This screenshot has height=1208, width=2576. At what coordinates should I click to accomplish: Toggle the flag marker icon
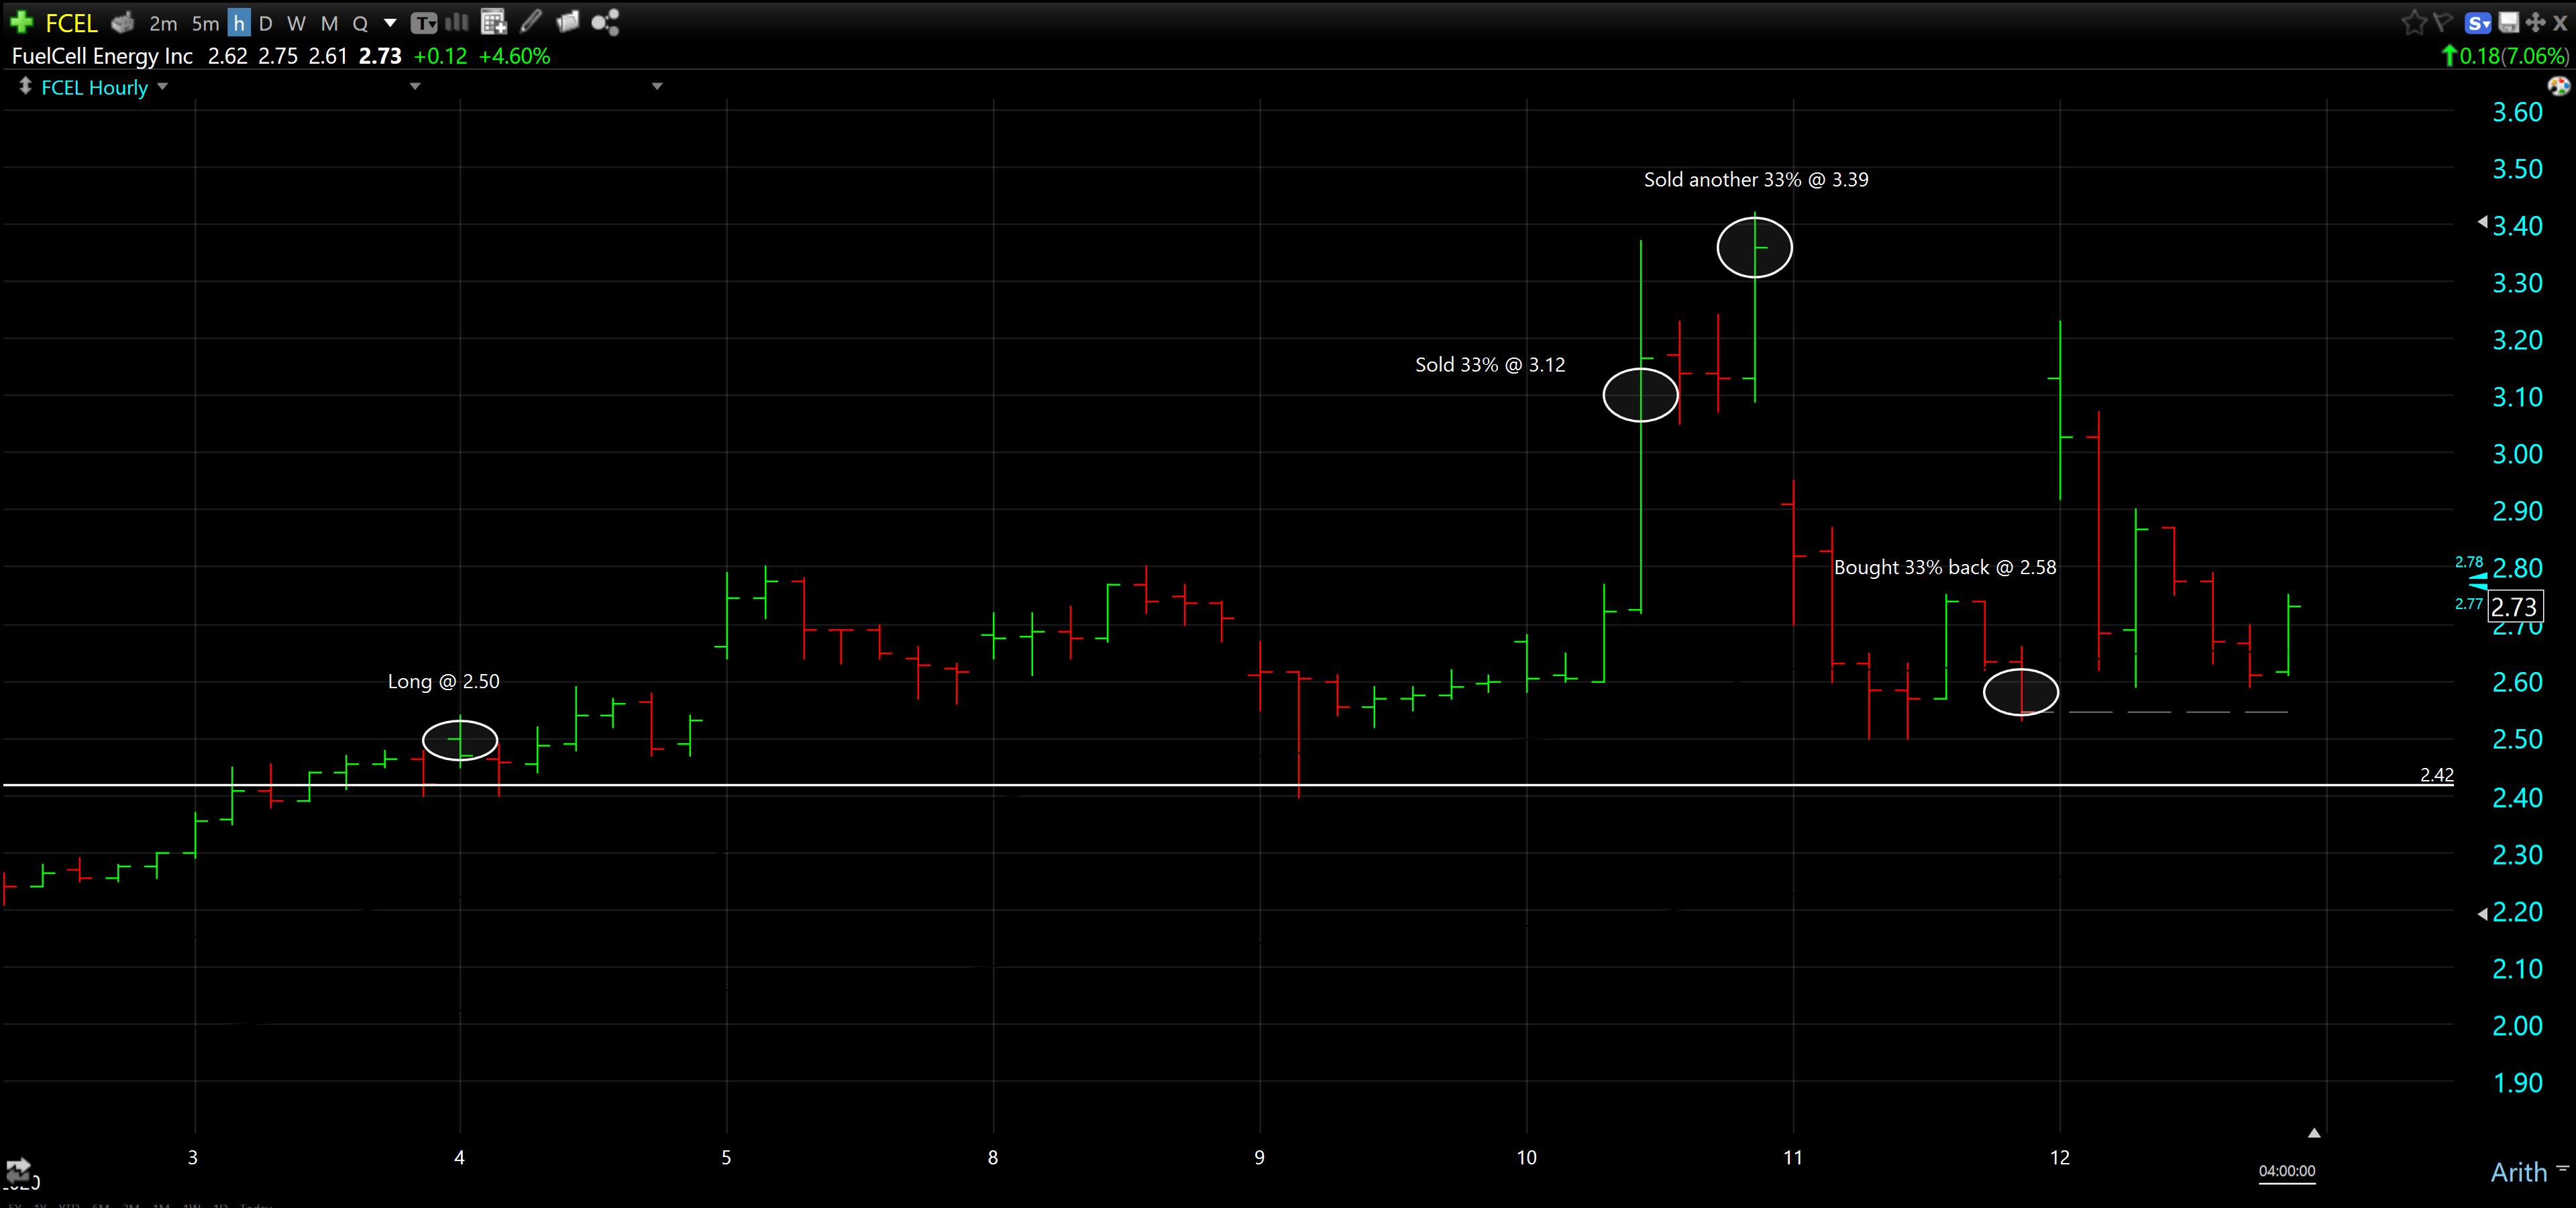tap(2443, 22)
